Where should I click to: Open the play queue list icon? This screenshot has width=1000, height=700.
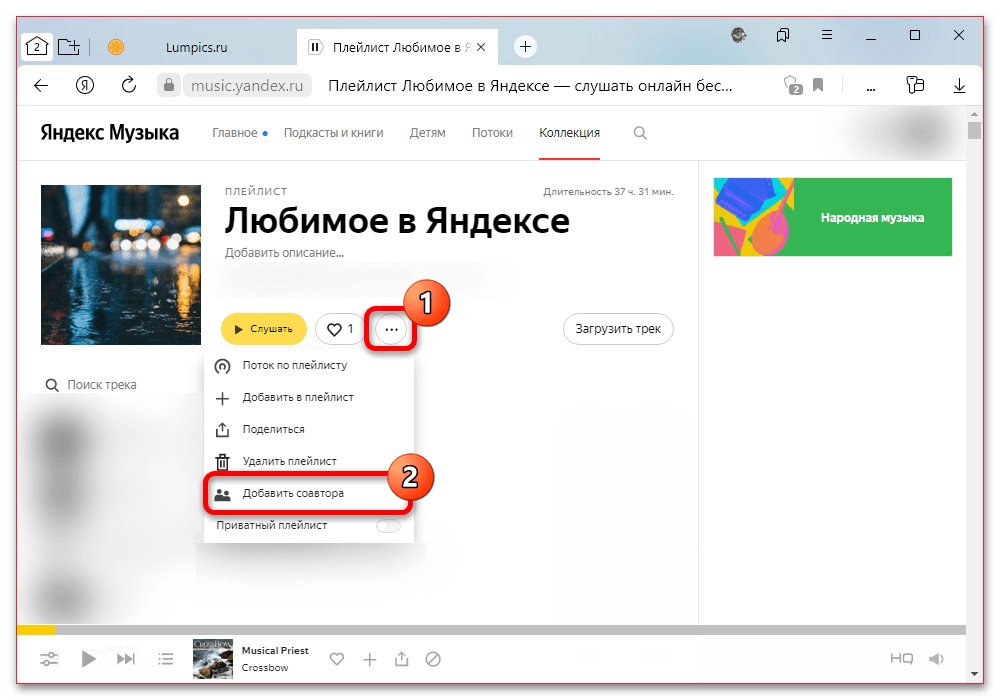(165, 659)
